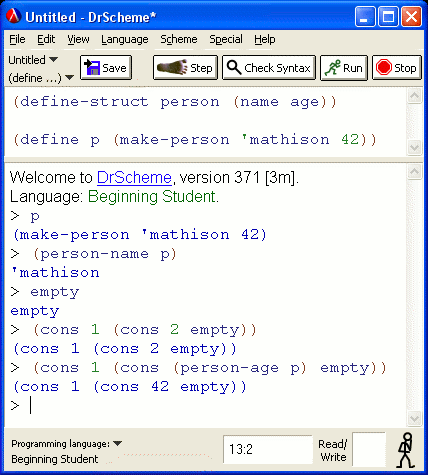Minimize the DrScheme window
The width and height of the screenshot is (428, 475).
(365, 16)
